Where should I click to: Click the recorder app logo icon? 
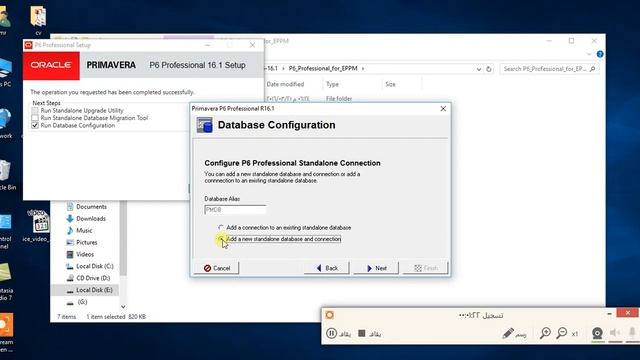329,315
